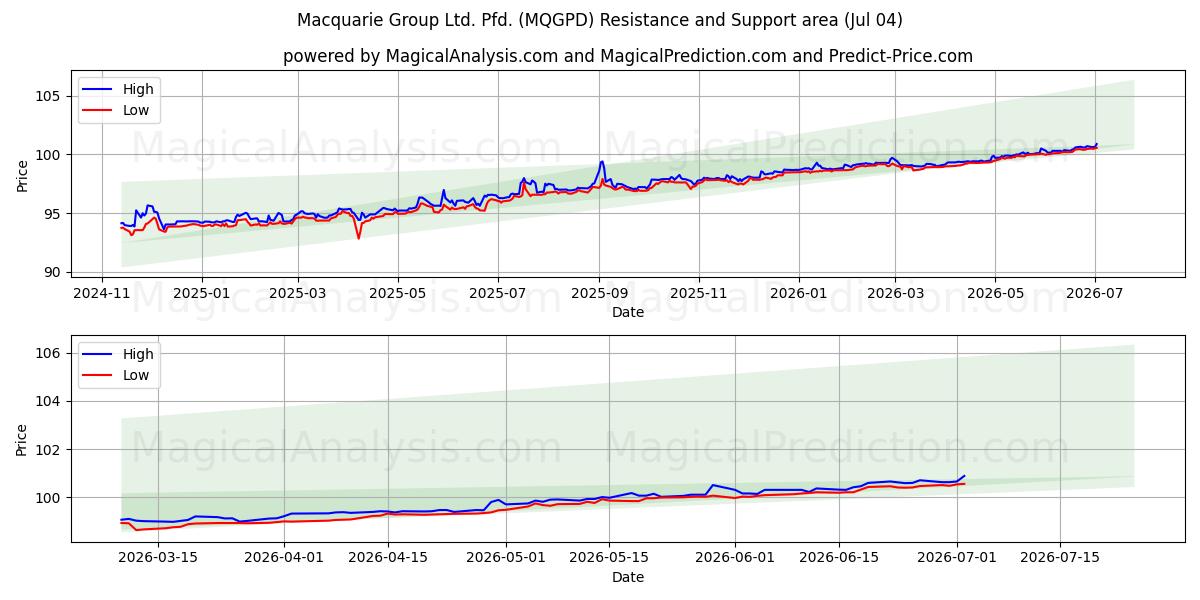1200x600 pixels.
Task: Select the '2025-01' date tick label
Action: coord(202,293)
